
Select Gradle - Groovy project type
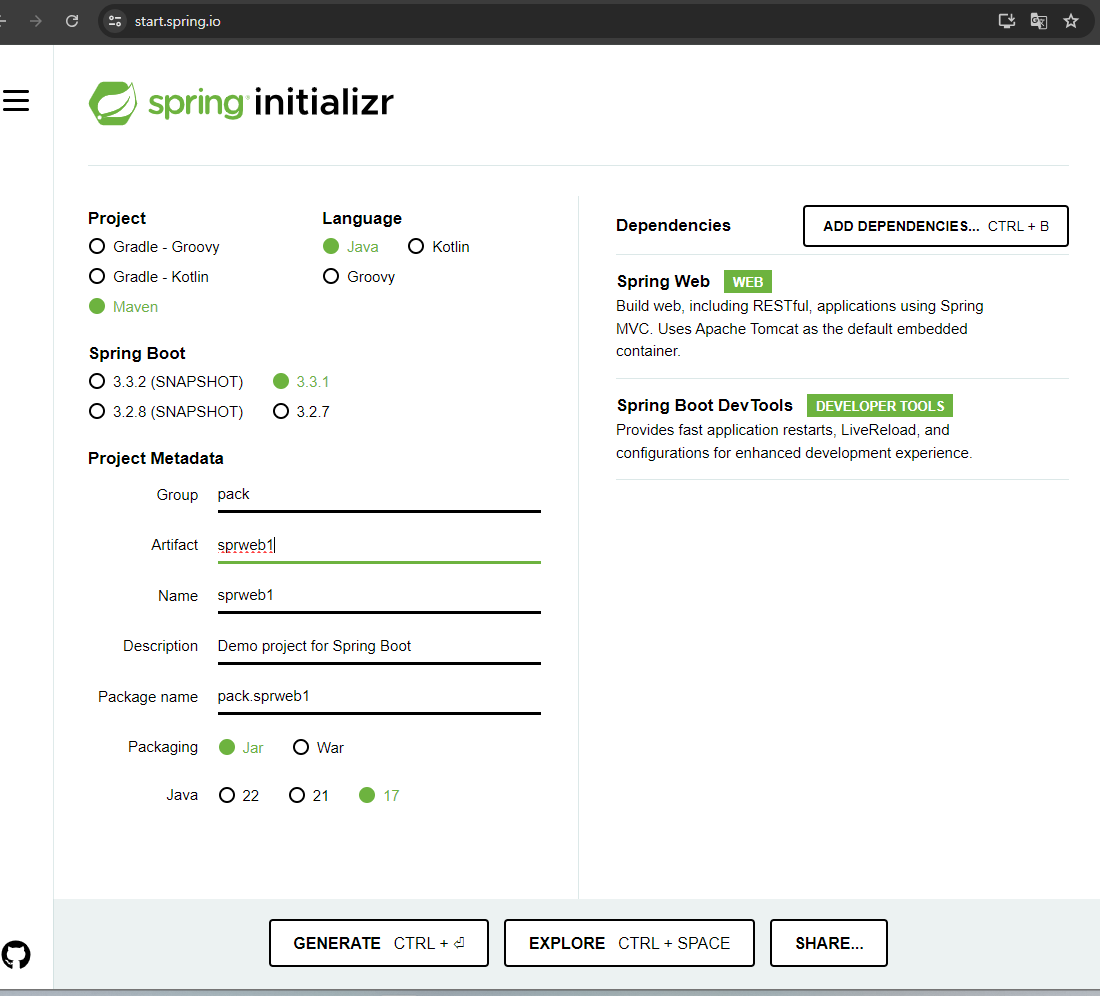click(x=154, y=247)
